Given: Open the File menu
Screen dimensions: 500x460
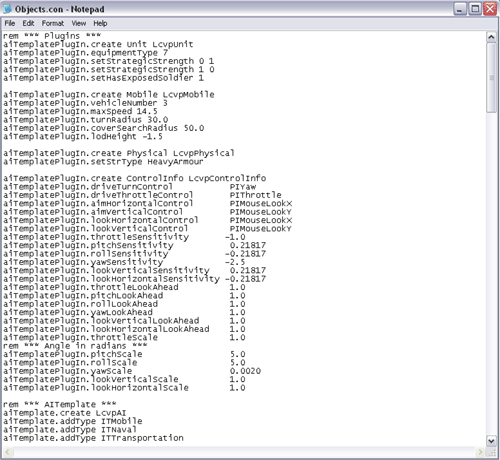Looking at the screenshot, I should point(10,23).
